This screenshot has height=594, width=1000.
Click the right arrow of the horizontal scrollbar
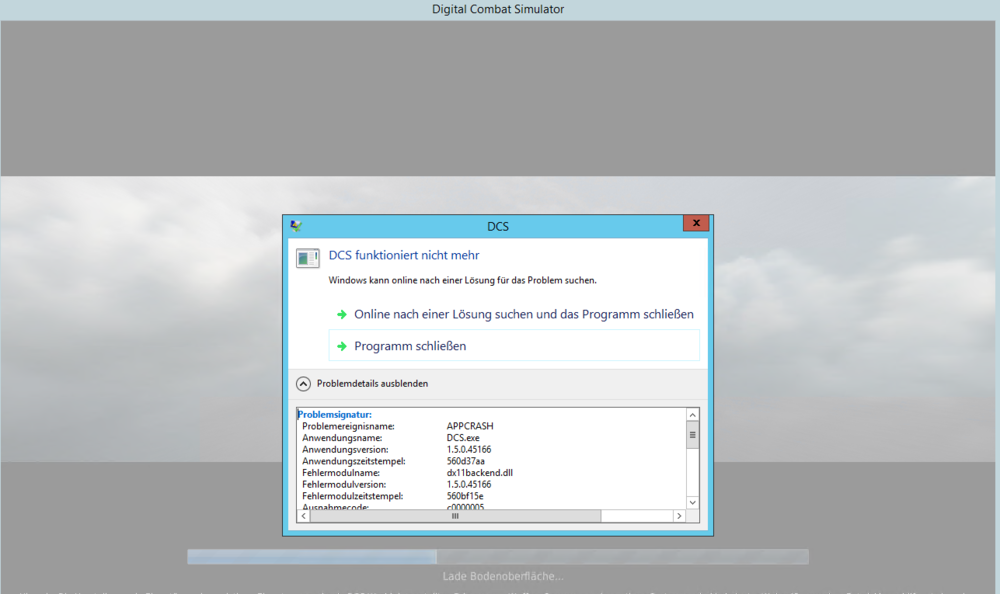679,515
